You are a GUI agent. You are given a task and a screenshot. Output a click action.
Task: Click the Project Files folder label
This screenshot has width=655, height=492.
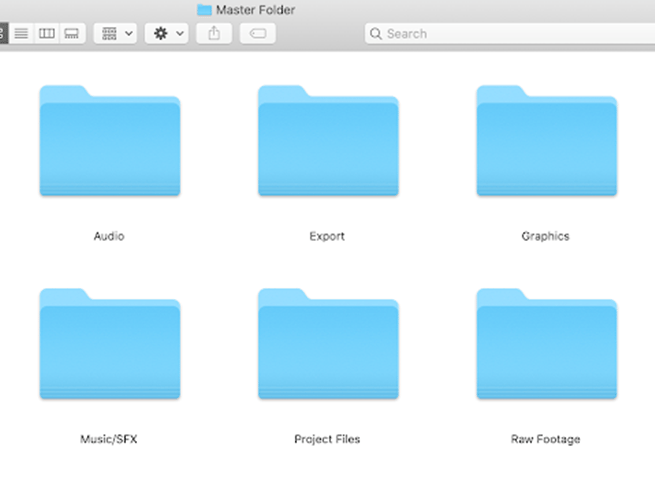pyautogui.click(x=327, y=439)
